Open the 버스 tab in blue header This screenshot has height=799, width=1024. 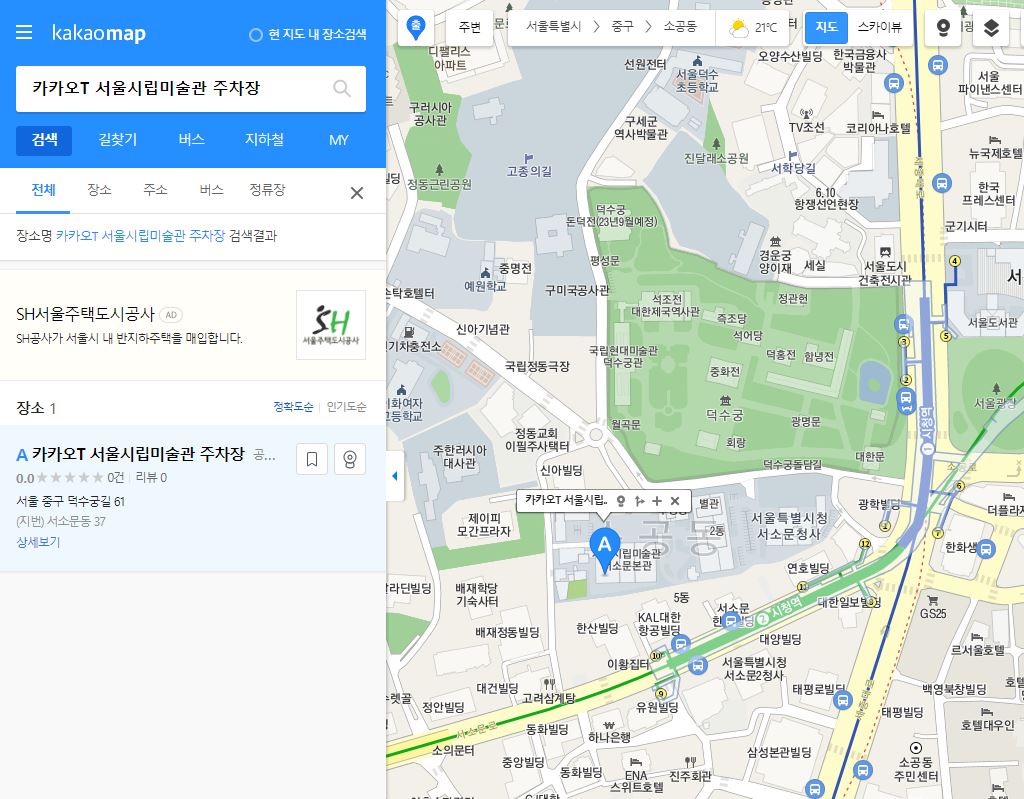[x=191, y=140]
